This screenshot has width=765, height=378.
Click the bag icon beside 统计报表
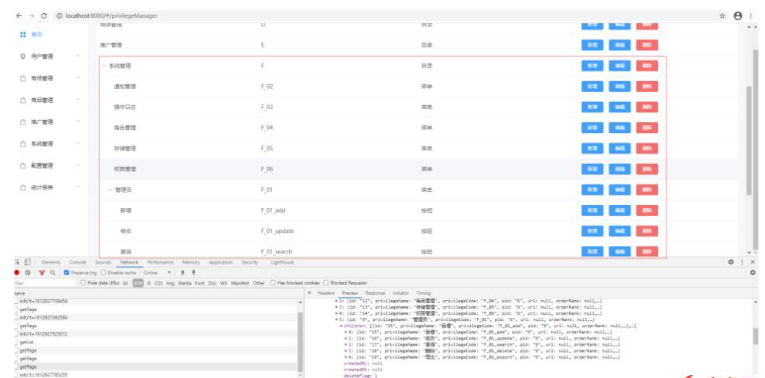click(x=23, y=188)
